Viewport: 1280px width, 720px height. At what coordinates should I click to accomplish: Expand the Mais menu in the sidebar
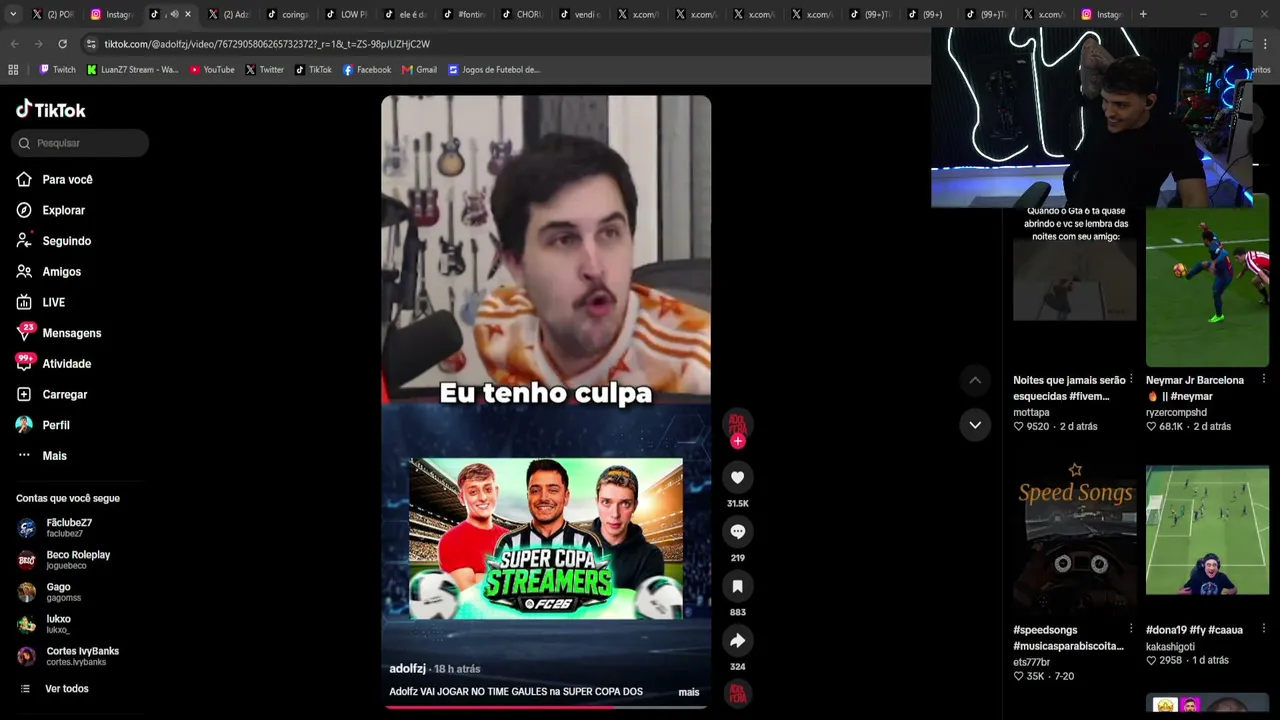coord(42,456)
